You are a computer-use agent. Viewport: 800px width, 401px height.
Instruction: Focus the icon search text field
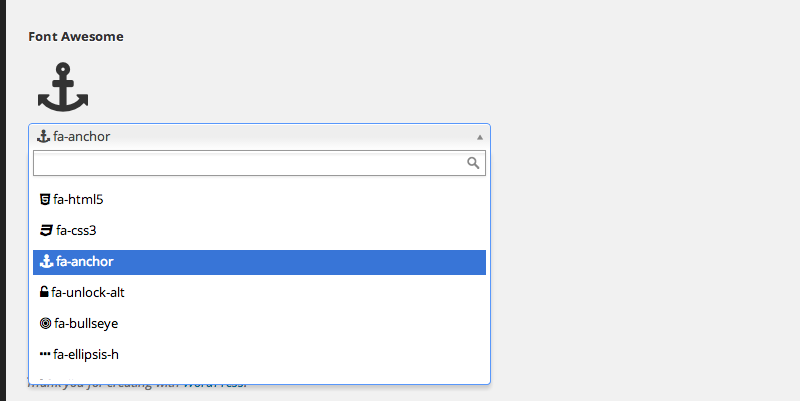(250, 163)
